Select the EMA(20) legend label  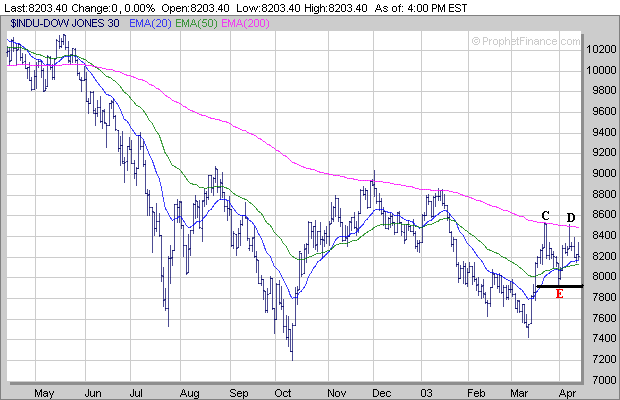(151, 23)
